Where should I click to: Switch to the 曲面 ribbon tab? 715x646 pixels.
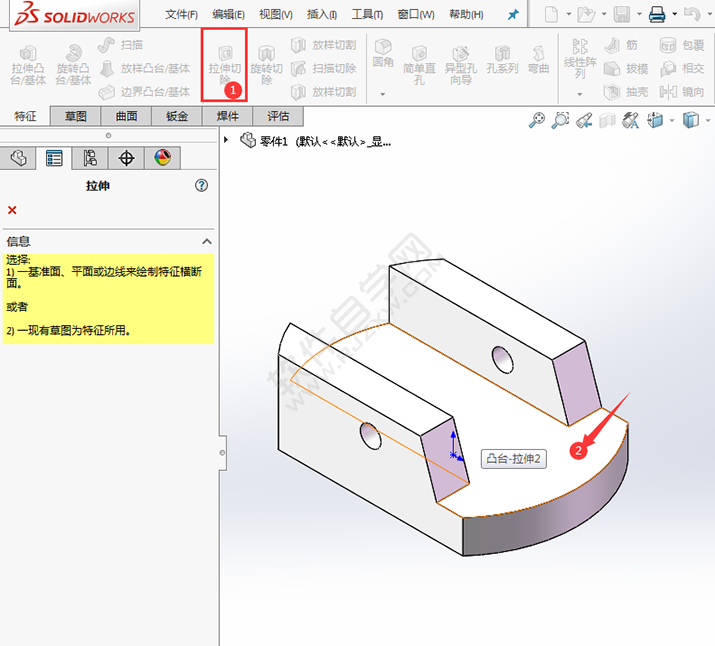(x=126, y=116)
